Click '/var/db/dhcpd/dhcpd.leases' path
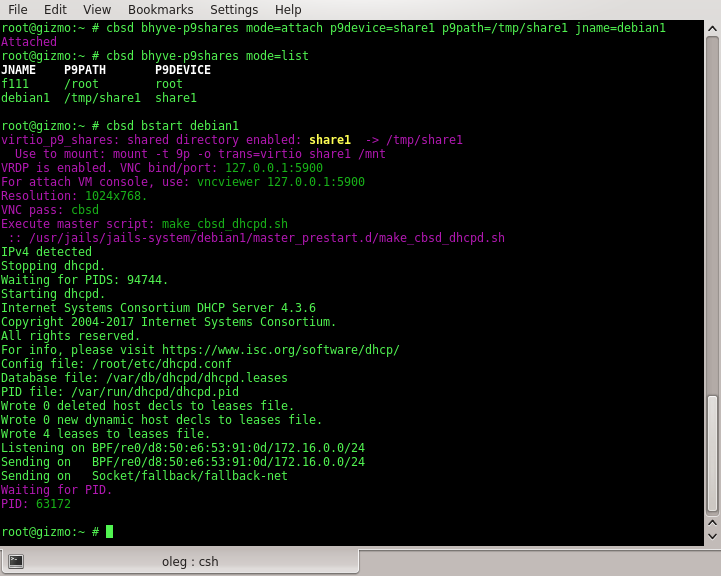Viewport: 721px width, 576px height. coord(197,378)
